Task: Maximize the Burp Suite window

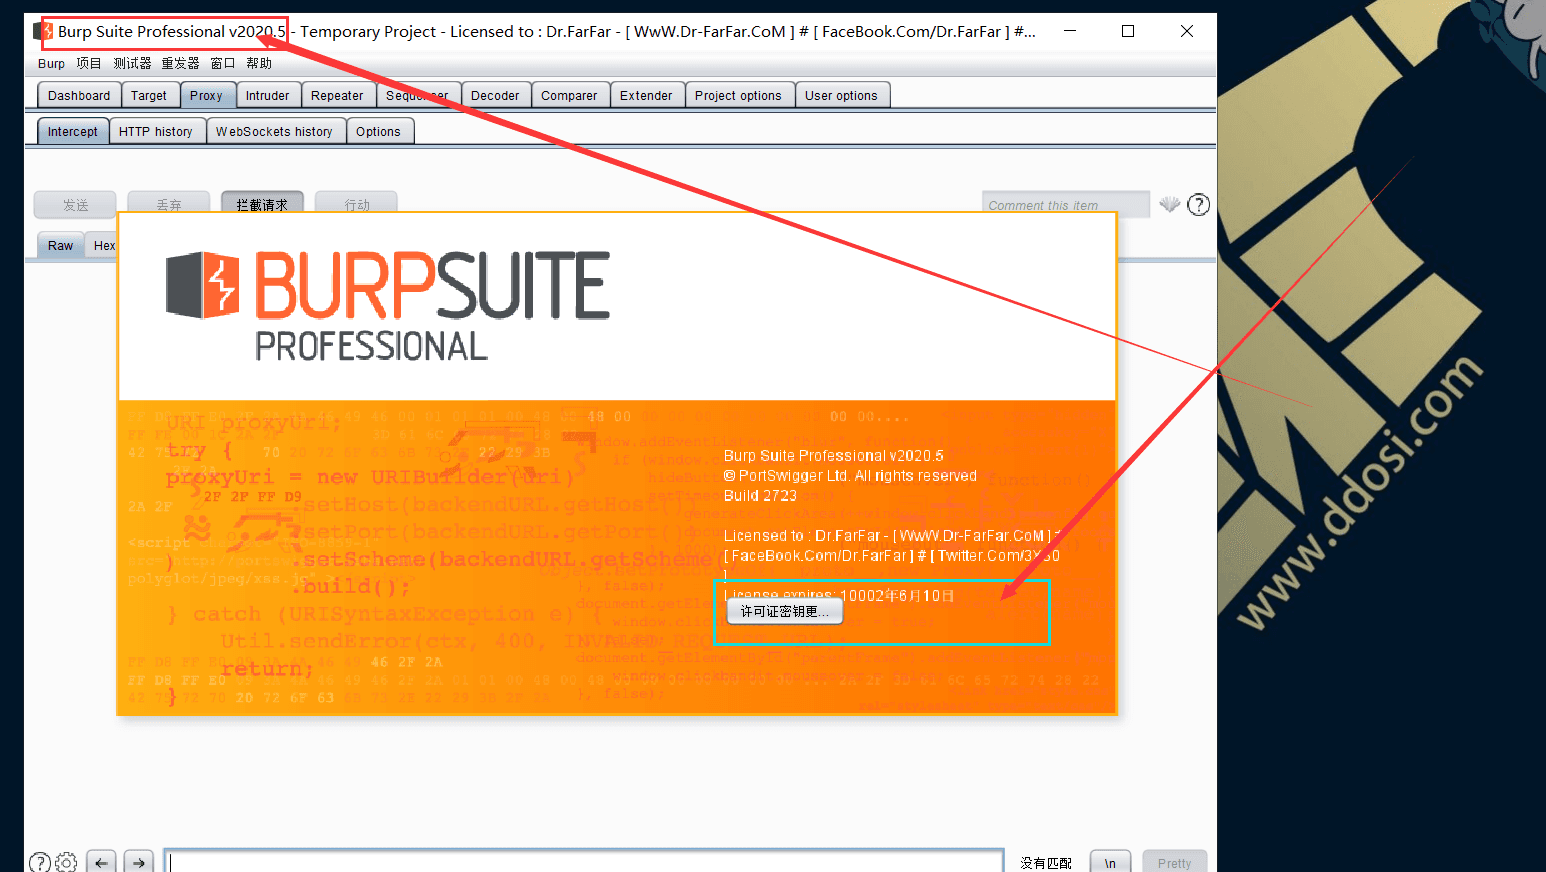Action: pyautogui.click(x=1128, y=31)
